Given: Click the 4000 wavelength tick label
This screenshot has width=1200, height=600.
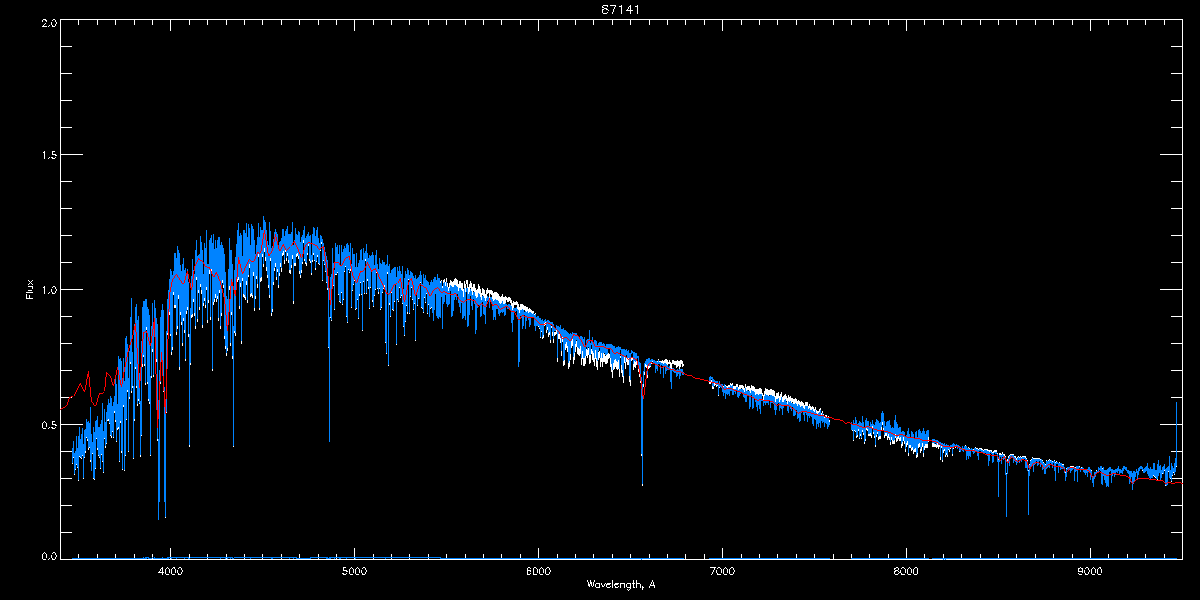Looking at the screenshot, I should [171, 572].
